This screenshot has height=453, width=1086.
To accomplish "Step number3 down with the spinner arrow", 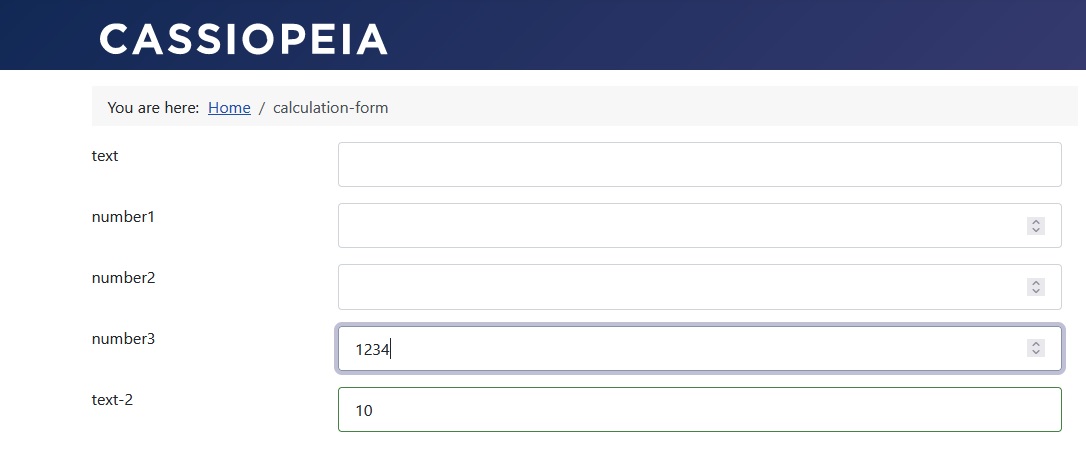I will click(x=1036, y=353).
